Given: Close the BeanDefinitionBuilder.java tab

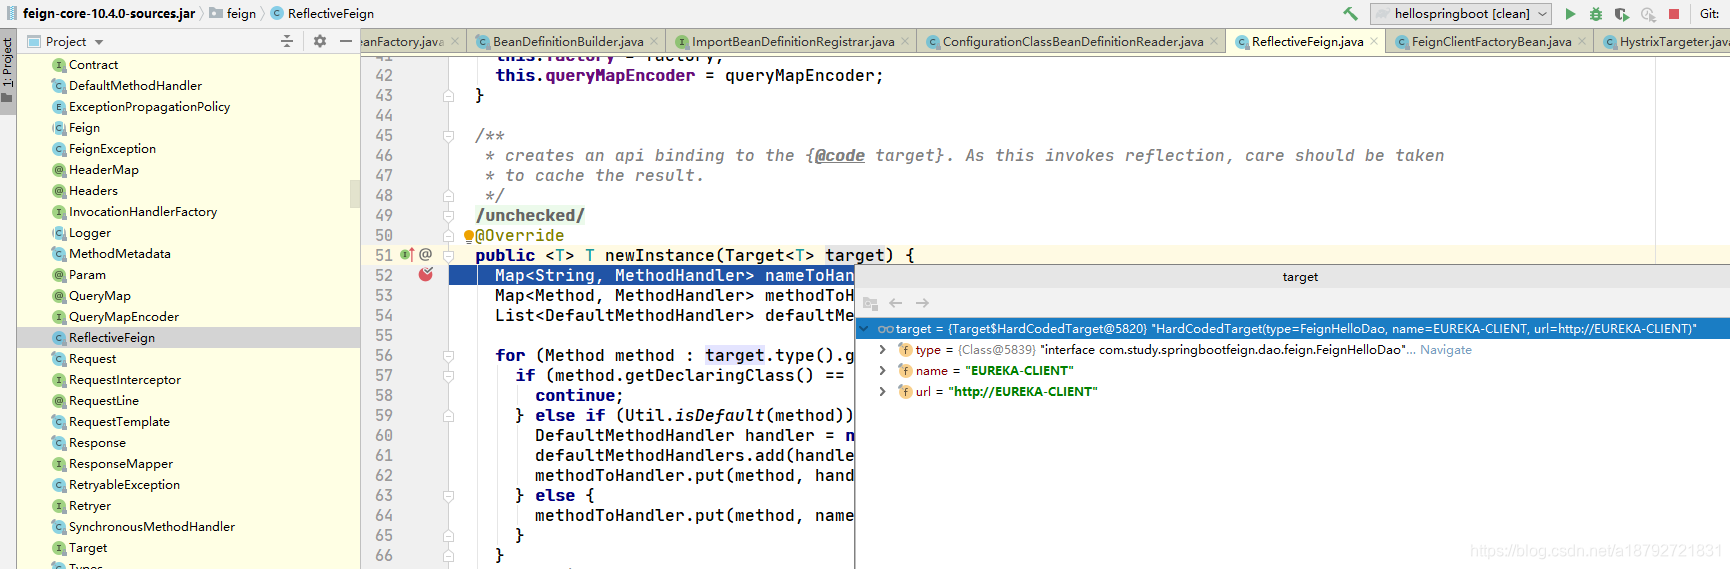Looking at the screenshot, I should point(654,41).
